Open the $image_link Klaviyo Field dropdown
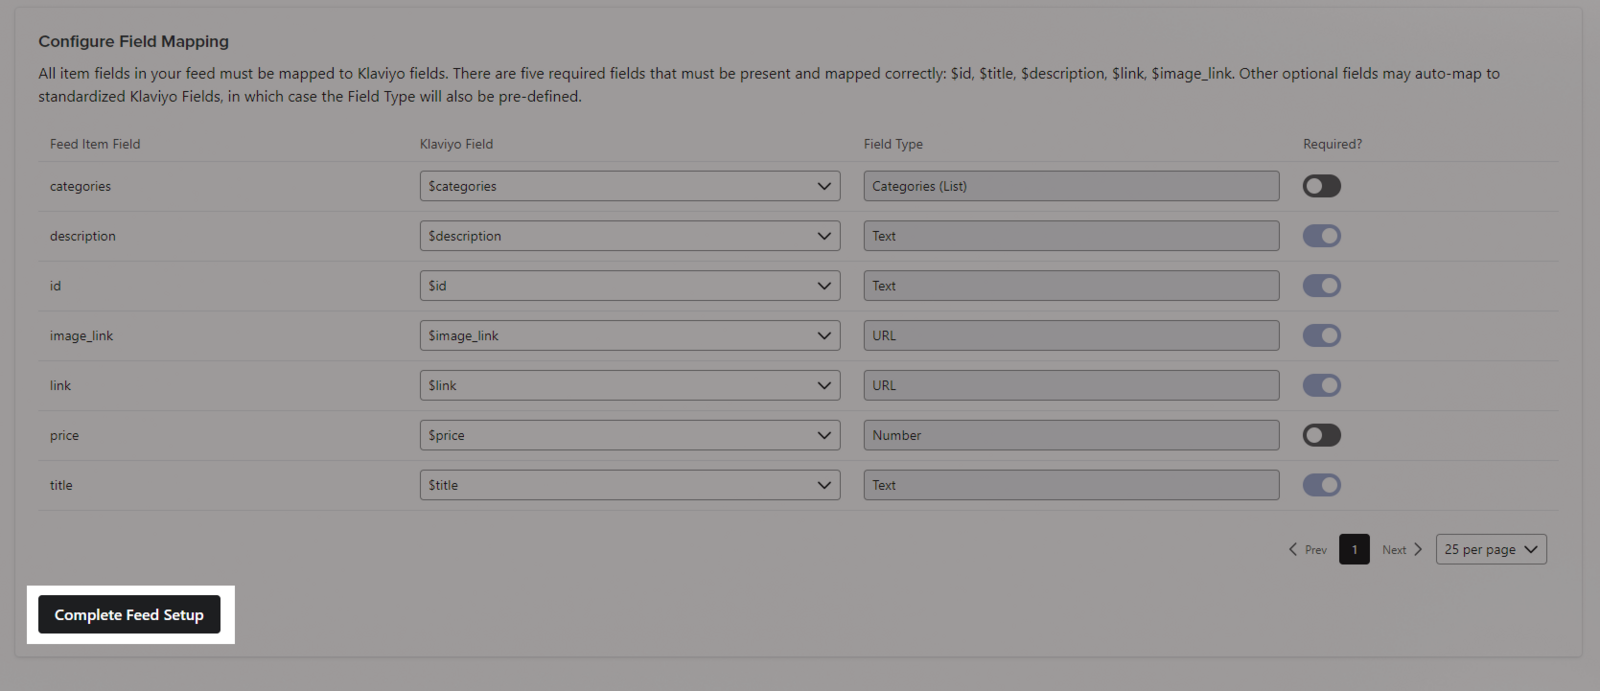The height and width of the screenshot is (691, 1600). click(x=630, y=336)
